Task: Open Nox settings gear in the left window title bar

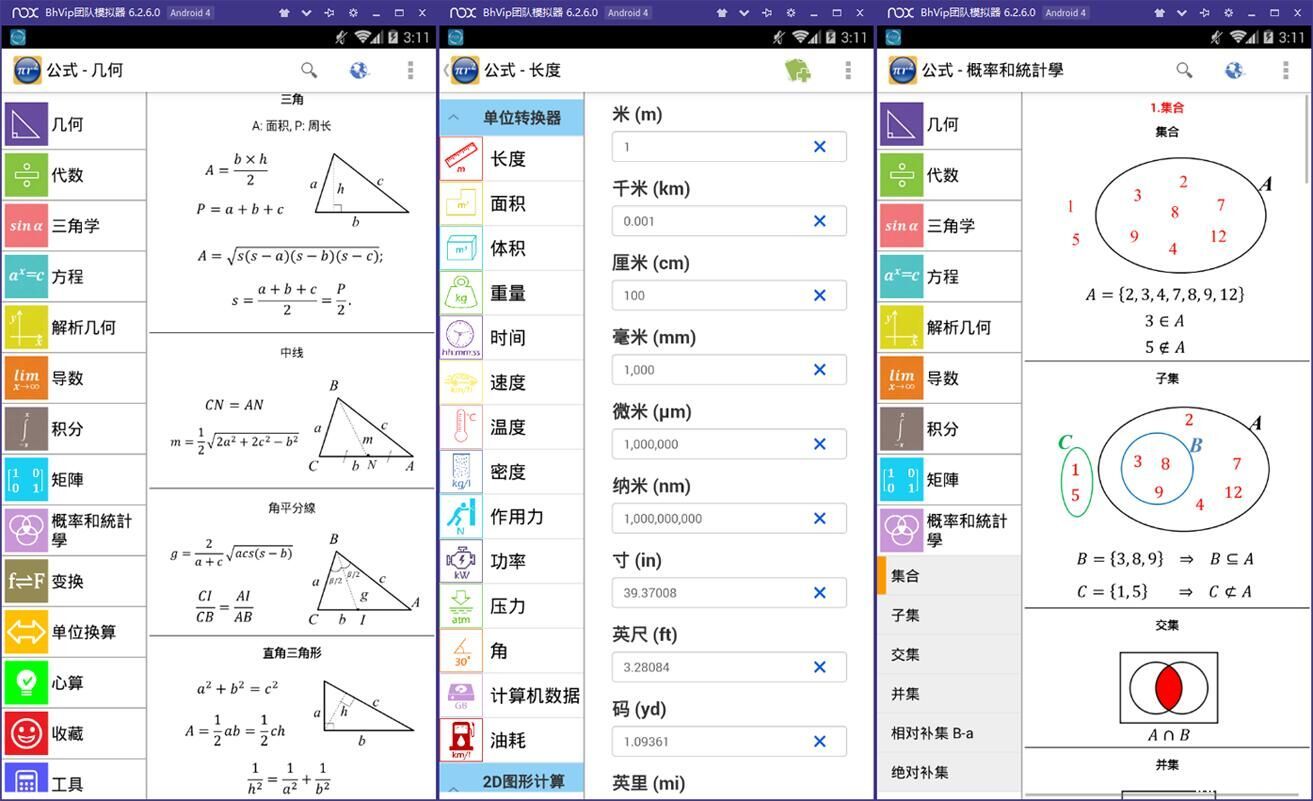Action: point(353,13)
